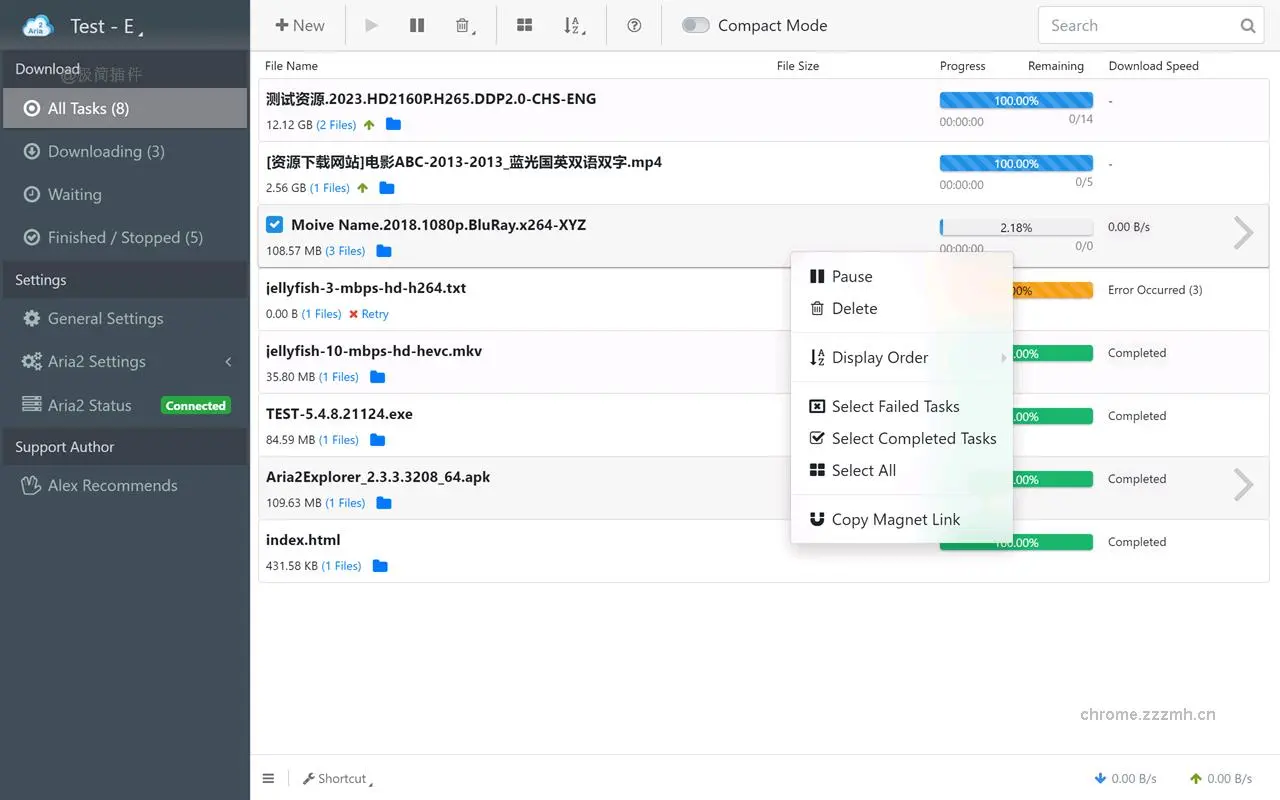This screenshot has width=1280, height=800.
Task: Open the Test - E profile dropdown
Action: pos(107,27)
